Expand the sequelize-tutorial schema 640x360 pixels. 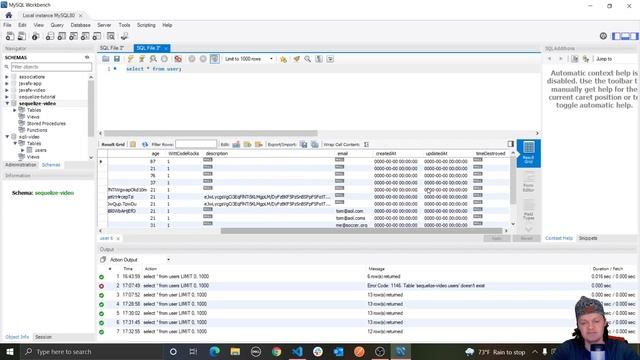pyautogui.click(x=7, y=97)
